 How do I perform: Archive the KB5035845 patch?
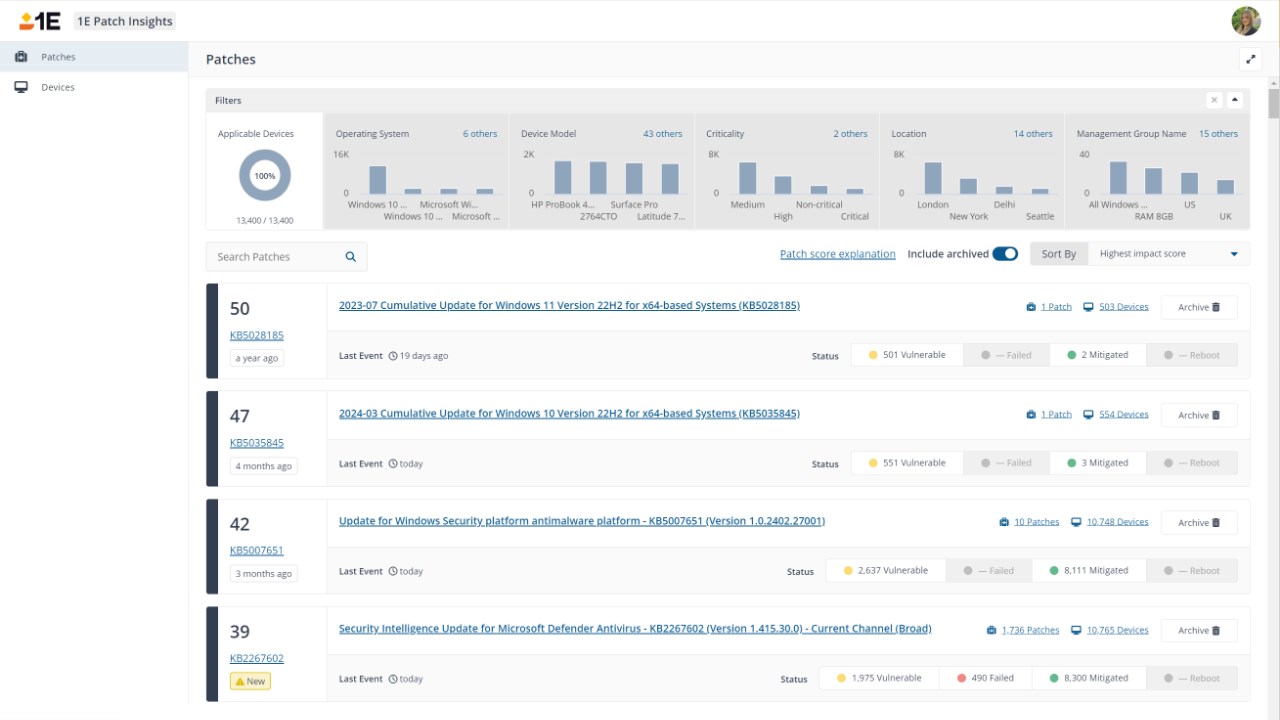[x=1199, y=415]
